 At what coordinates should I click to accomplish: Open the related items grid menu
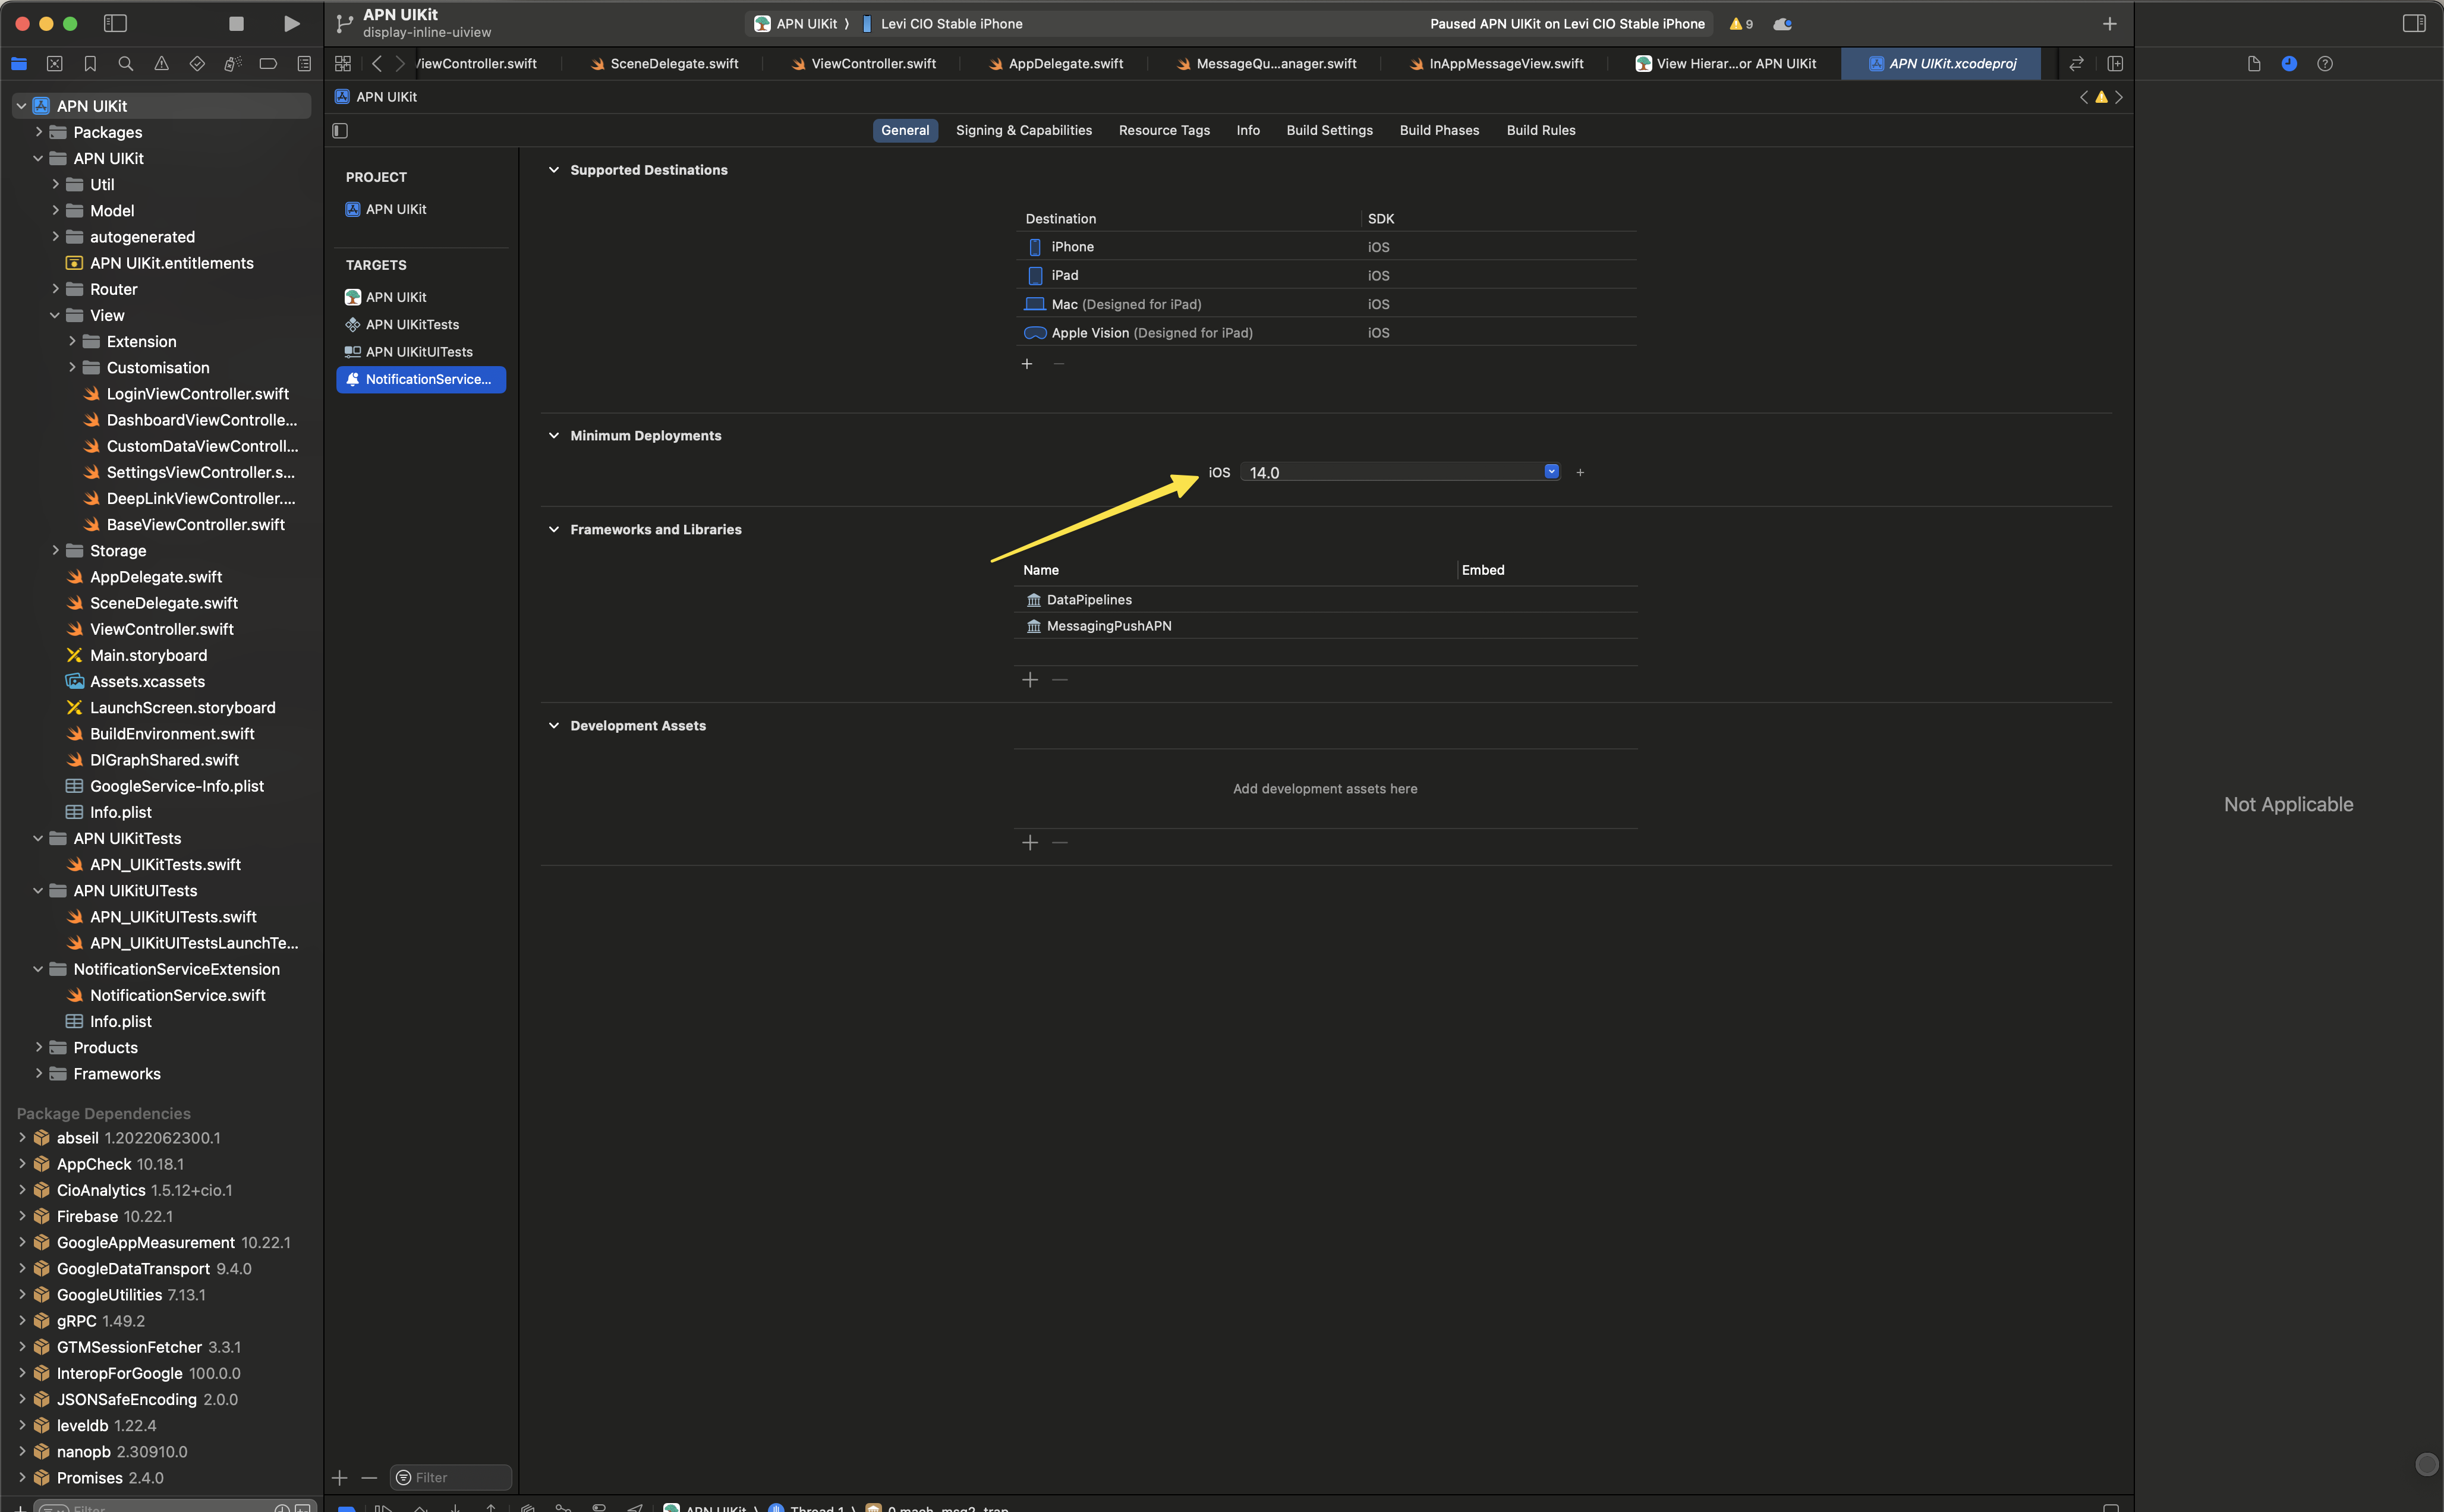(343, 63)
